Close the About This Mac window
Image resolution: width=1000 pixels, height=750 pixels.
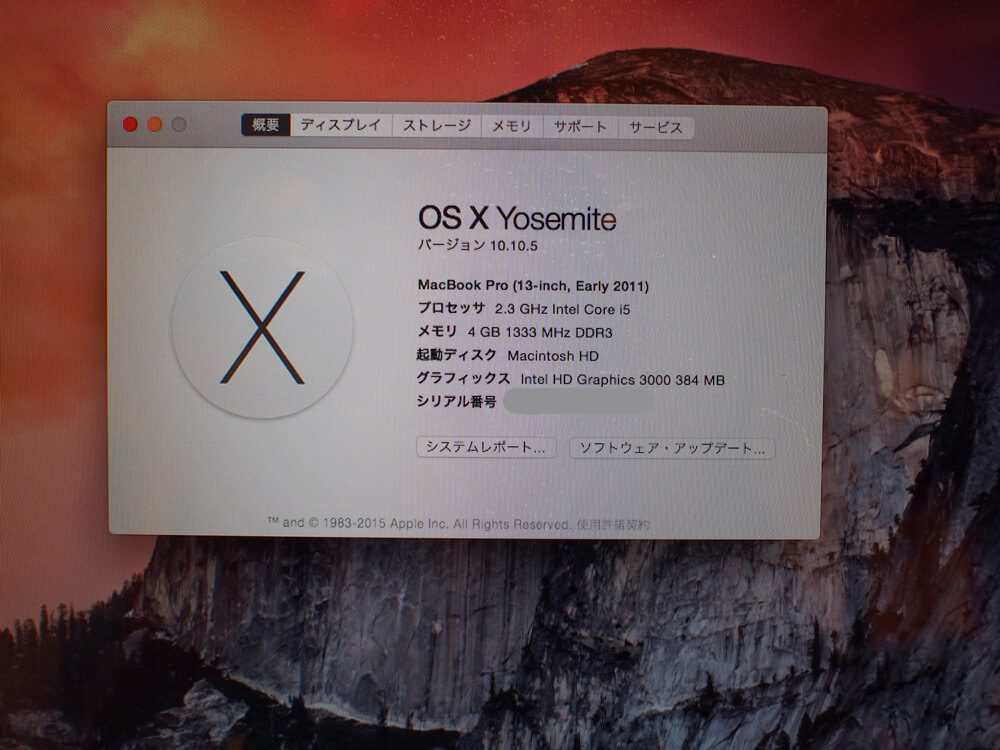click(130, 124)
